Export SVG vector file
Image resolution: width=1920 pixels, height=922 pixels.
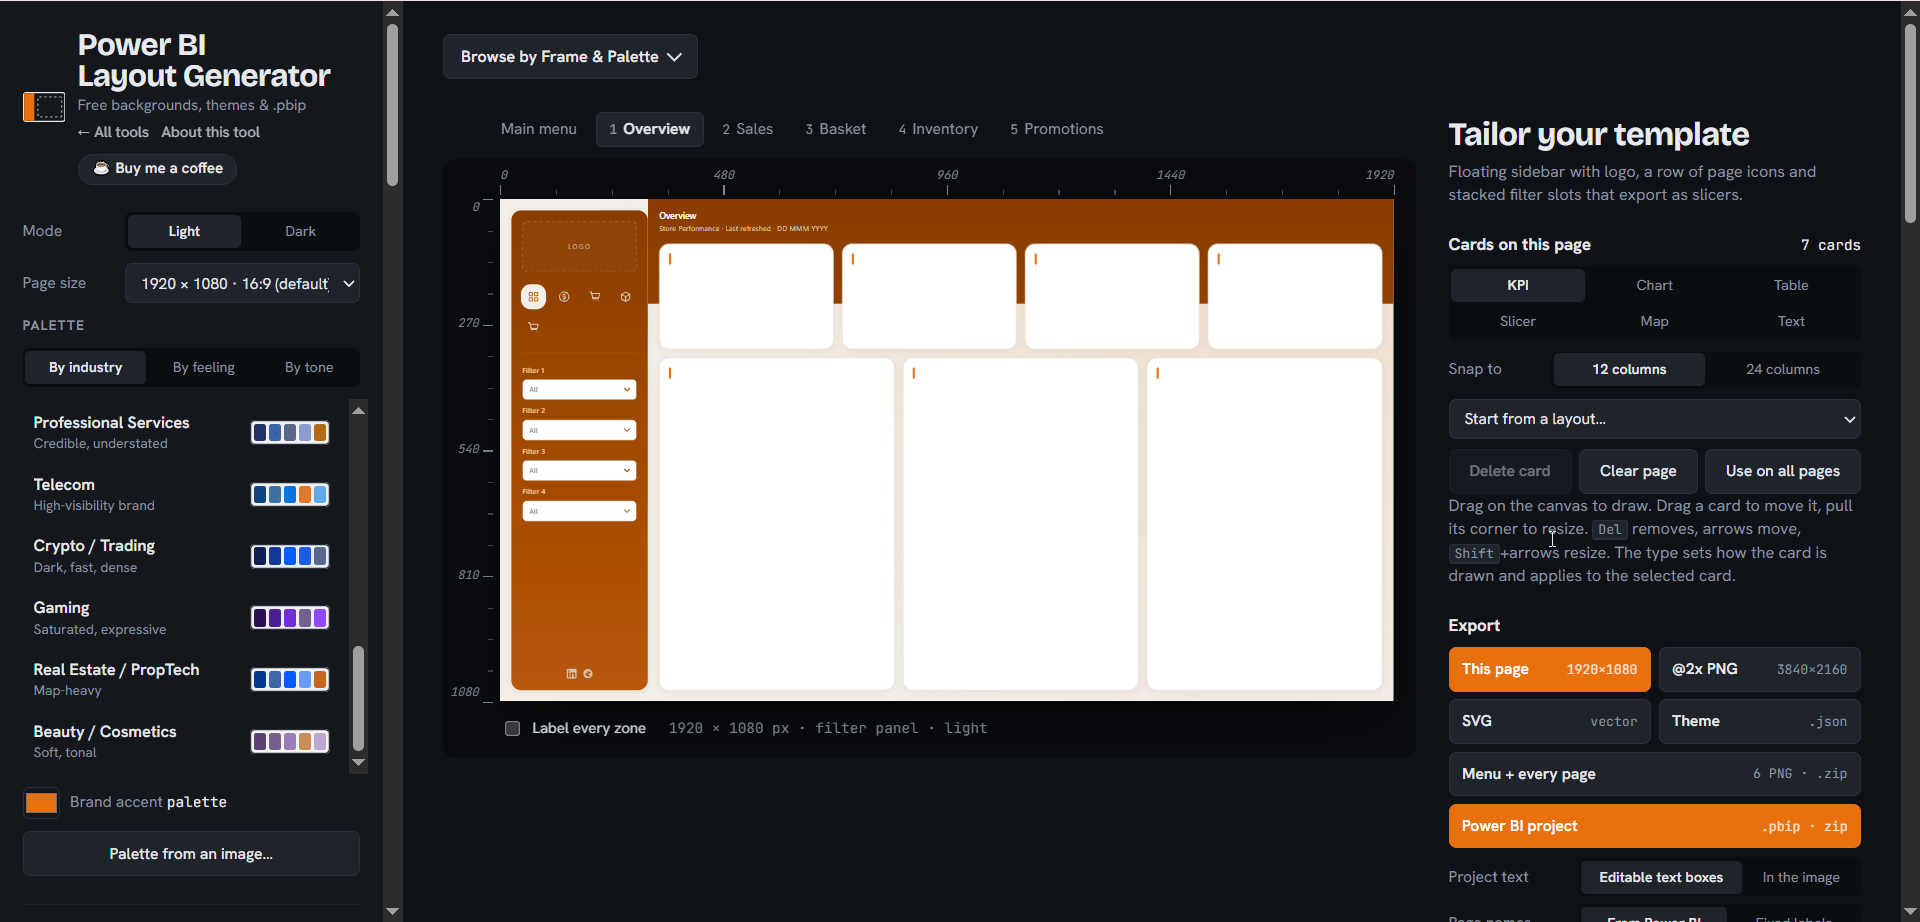pyautogui.click(x=1549, y=721)
